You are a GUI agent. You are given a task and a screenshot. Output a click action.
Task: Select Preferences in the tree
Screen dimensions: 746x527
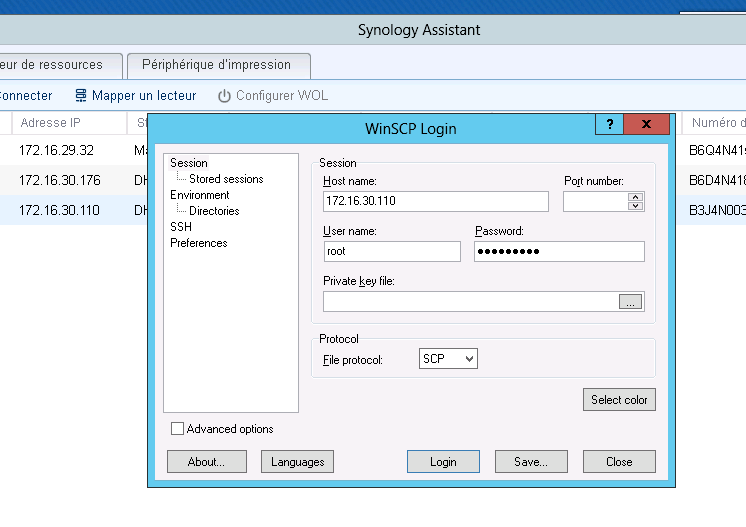tap(199, 243)
